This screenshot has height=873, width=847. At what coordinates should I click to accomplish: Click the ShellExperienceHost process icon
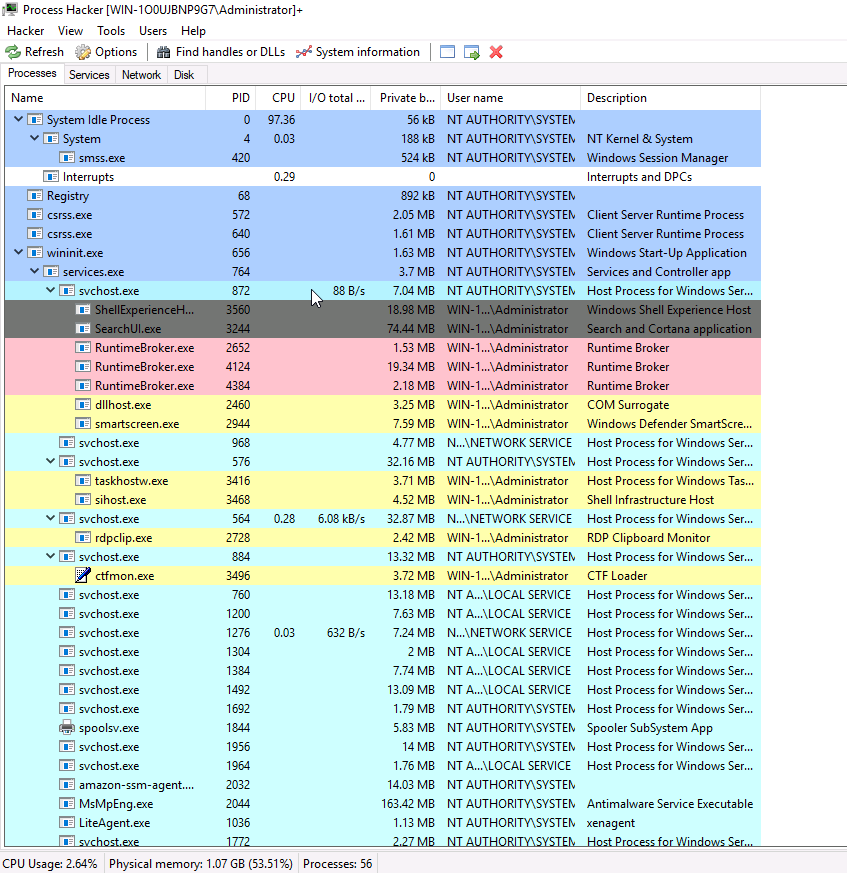83,310
